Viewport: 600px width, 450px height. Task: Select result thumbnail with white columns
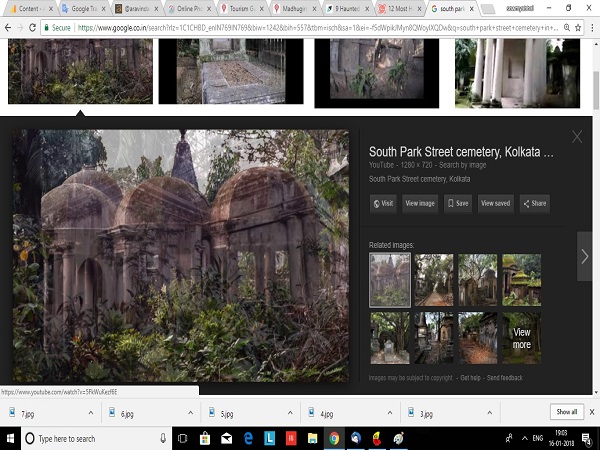517,73
